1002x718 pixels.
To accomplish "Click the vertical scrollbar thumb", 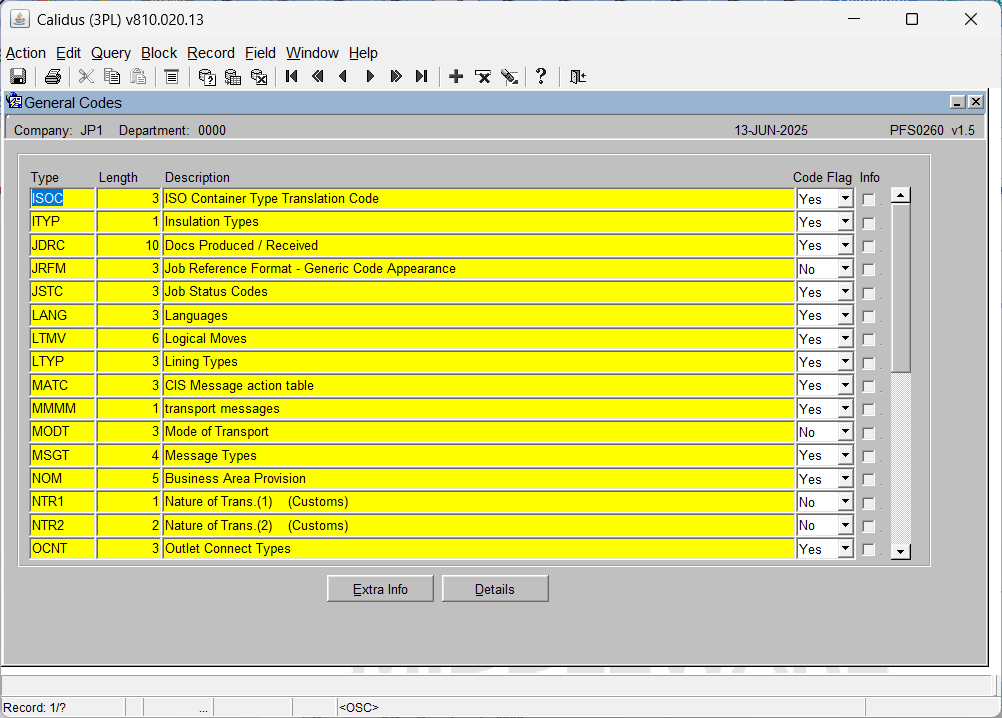I will pos(900,287).
